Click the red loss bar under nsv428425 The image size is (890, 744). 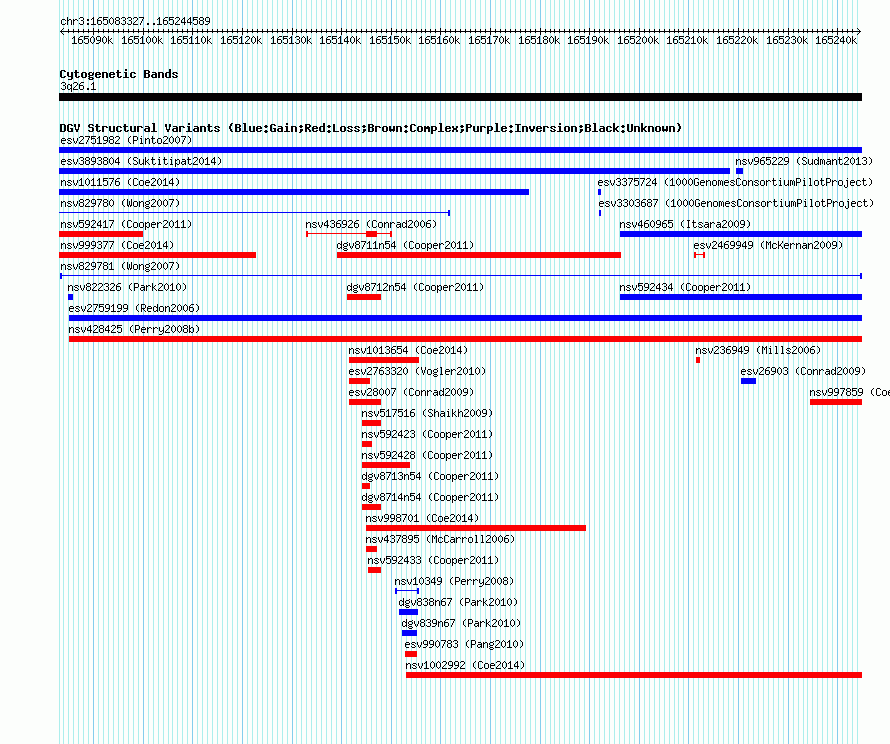[x=465, y=339]
